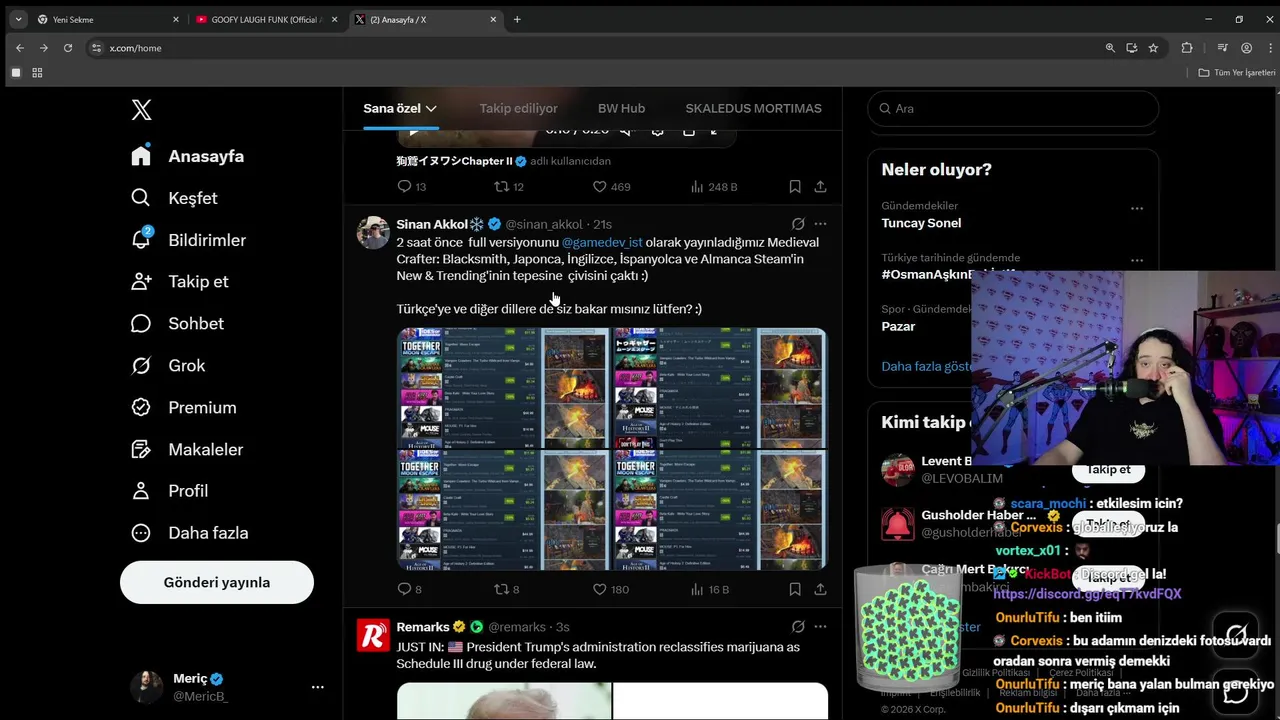
Task: Open Tüm Yer İşaretleri bookmarks folder
Action: (1237, 73)
